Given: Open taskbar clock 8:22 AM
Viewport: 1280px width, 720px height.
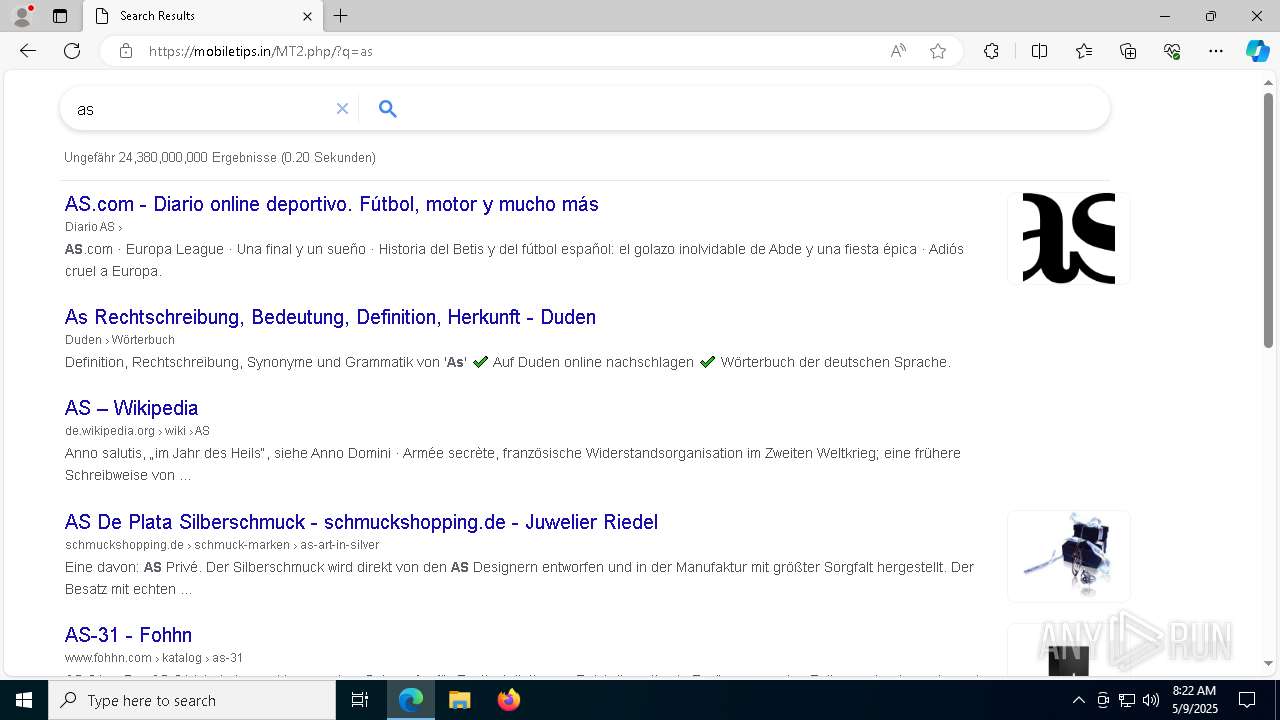Looking at the screenshot, I should (x=1194, y=700).
